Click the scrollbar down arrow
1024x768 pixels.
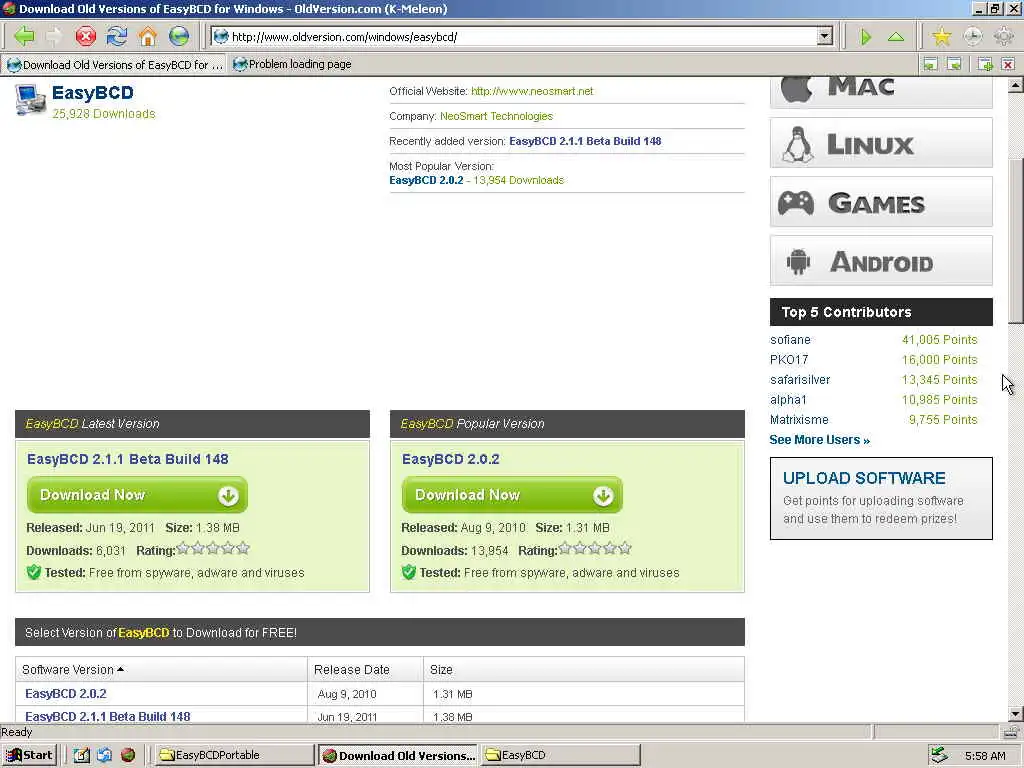[x=1015, y=713]
